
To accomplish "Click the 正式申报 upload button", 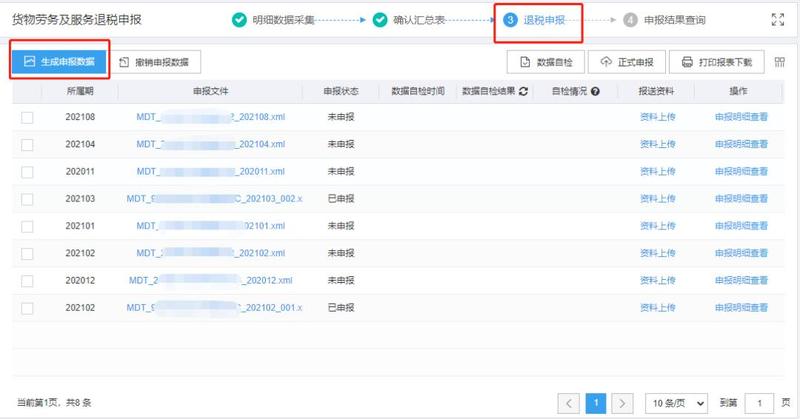I will coord(626,62).
